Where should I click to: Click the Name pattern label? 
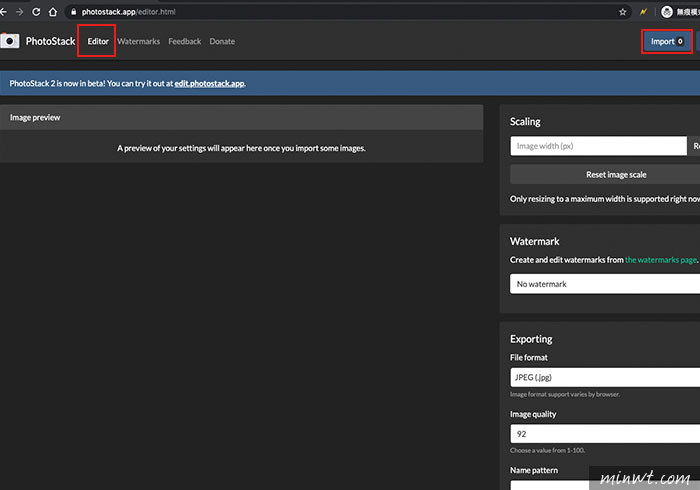coord(534,470)
